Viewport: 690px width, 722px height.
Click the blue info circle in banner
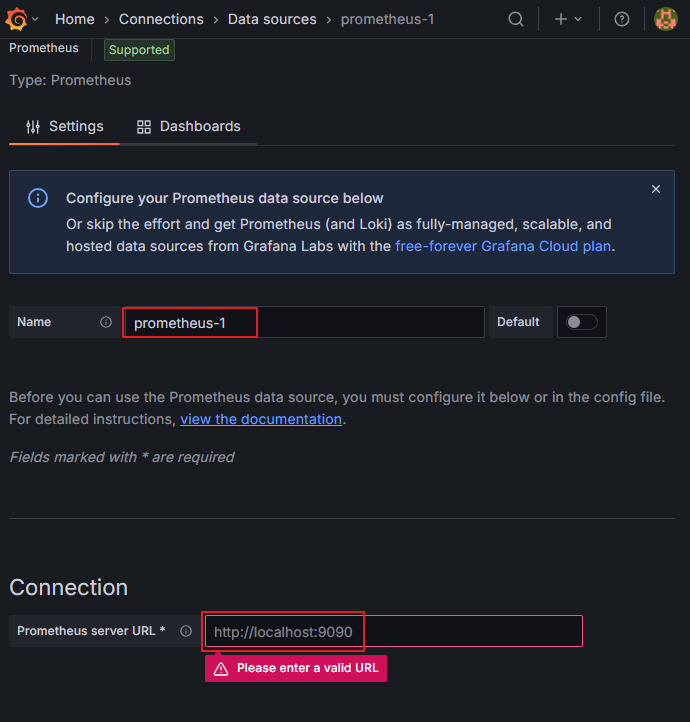(x=38, y=198)
